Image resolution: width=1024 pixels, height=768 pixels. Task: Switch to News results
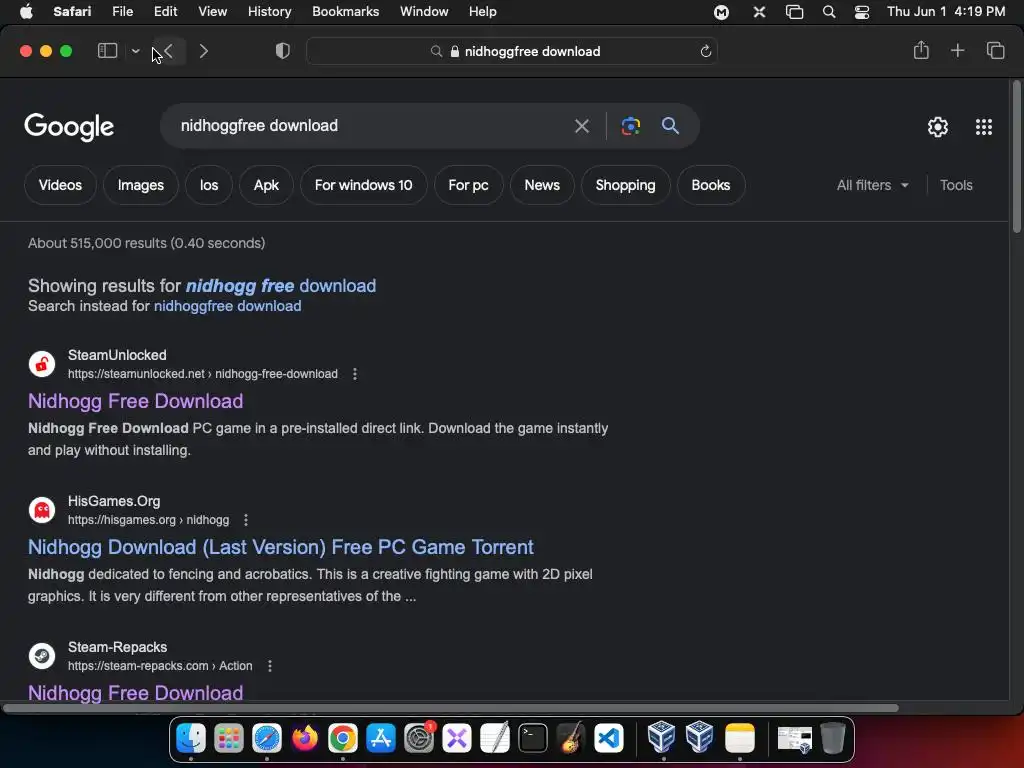(x=542, y=185)
